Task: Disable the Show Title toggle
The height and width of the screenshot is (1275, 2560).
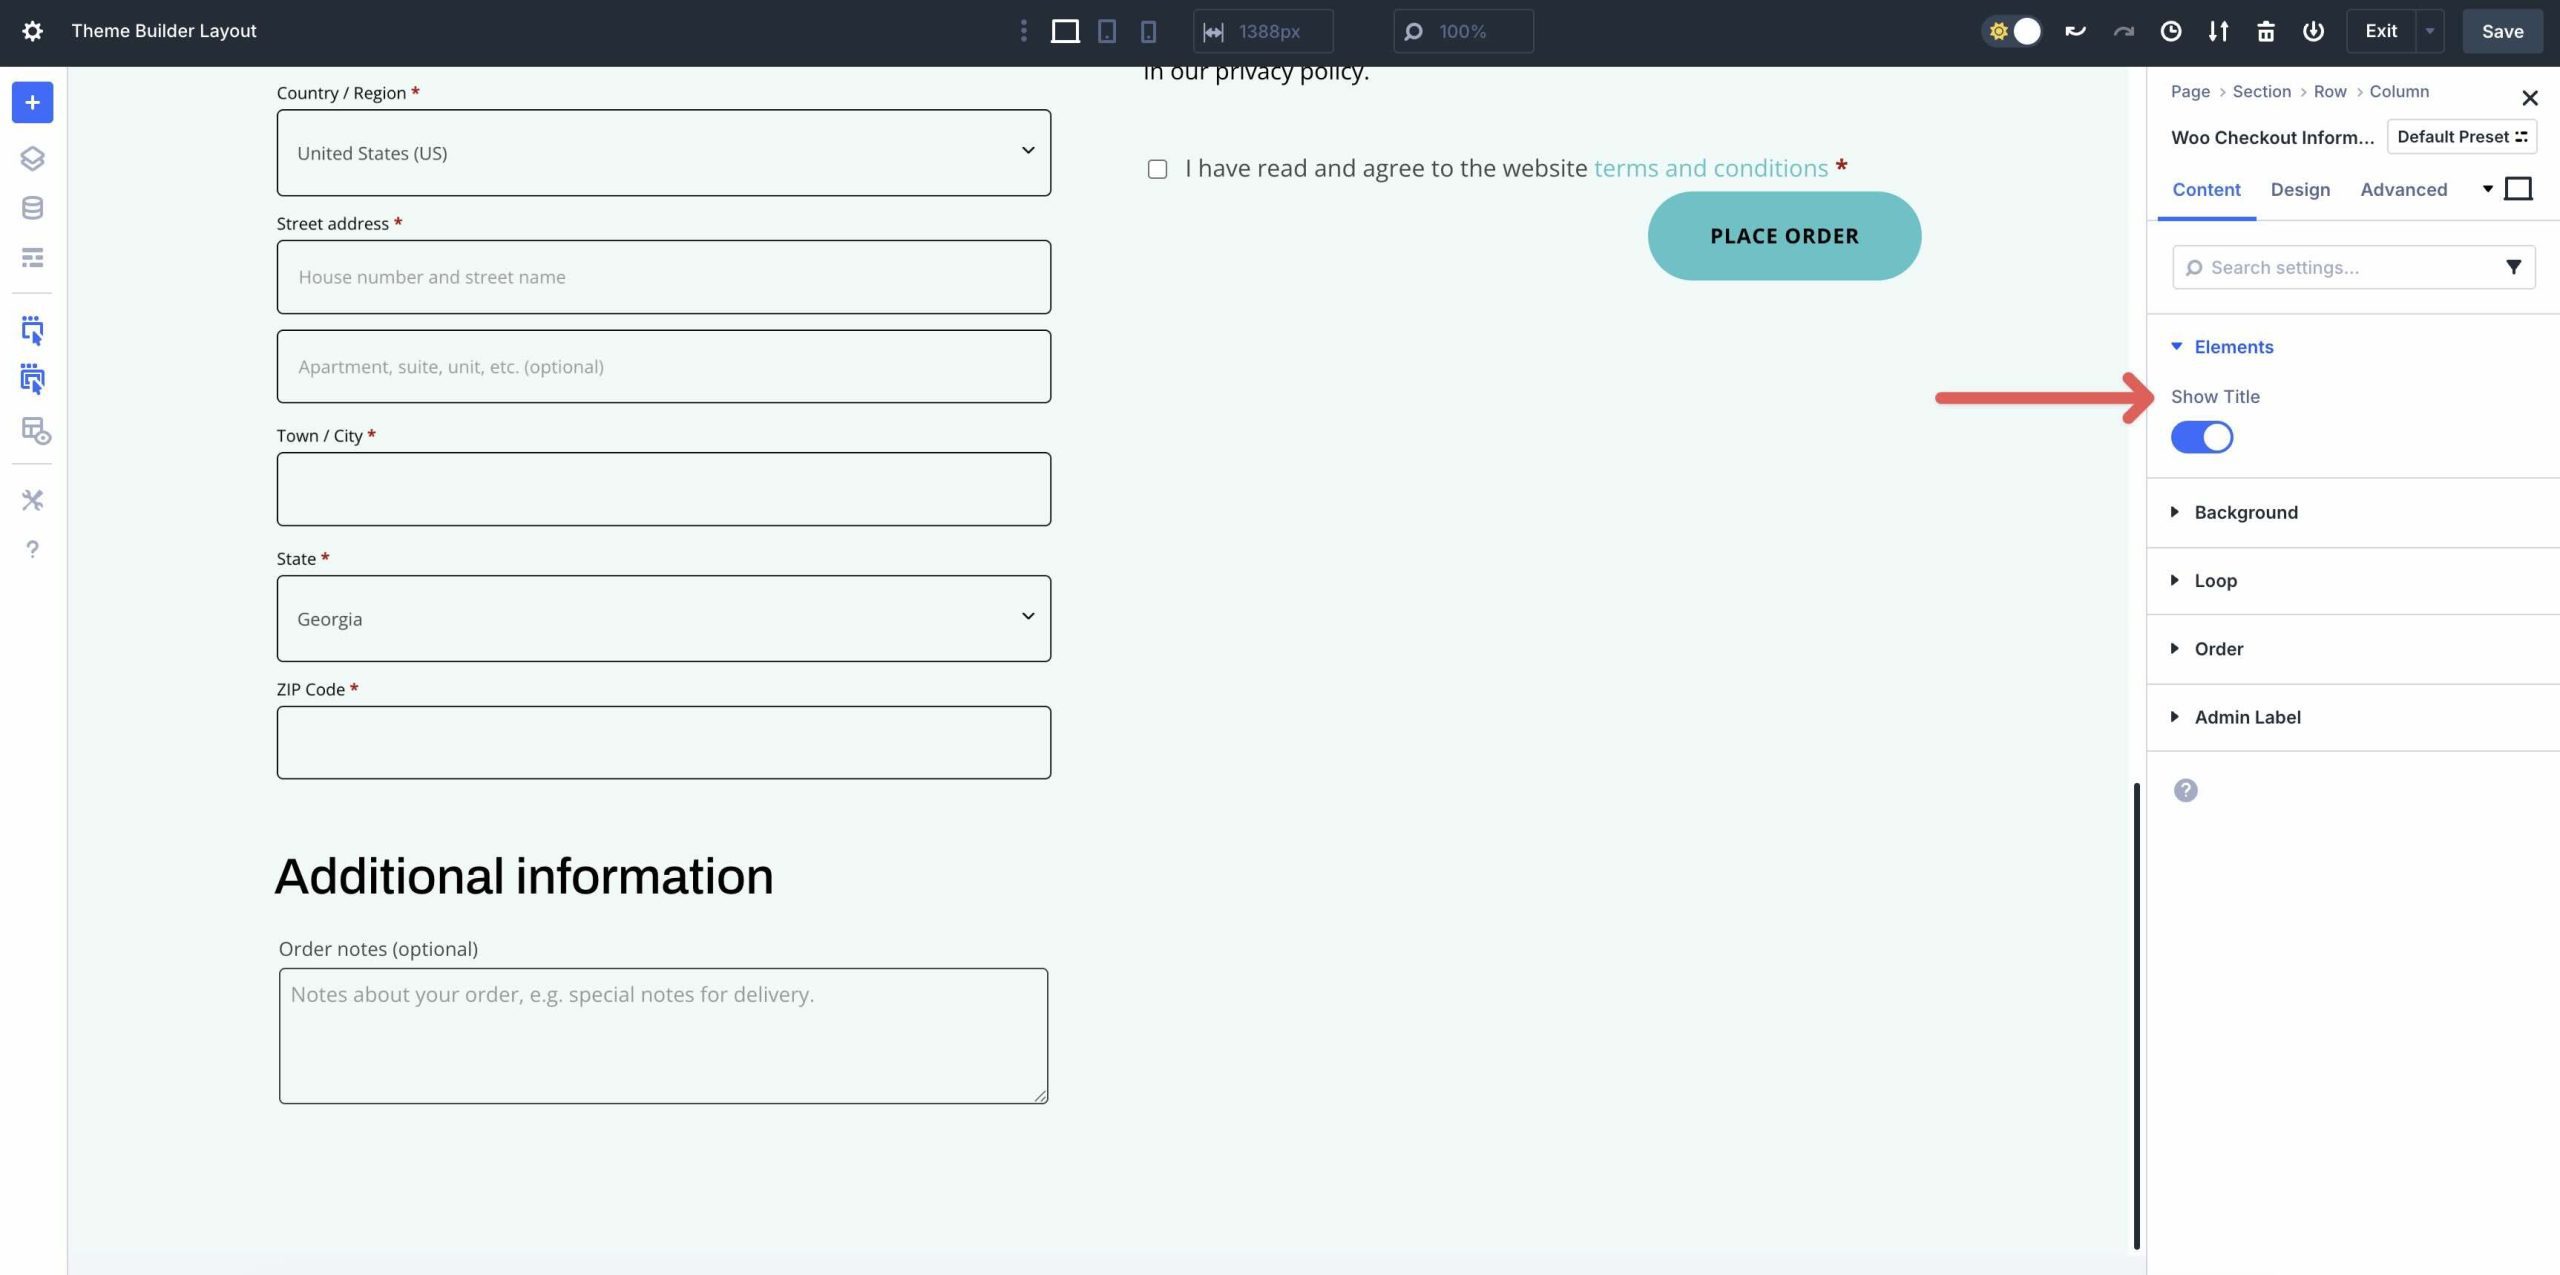Action: tap(2202, 437)
